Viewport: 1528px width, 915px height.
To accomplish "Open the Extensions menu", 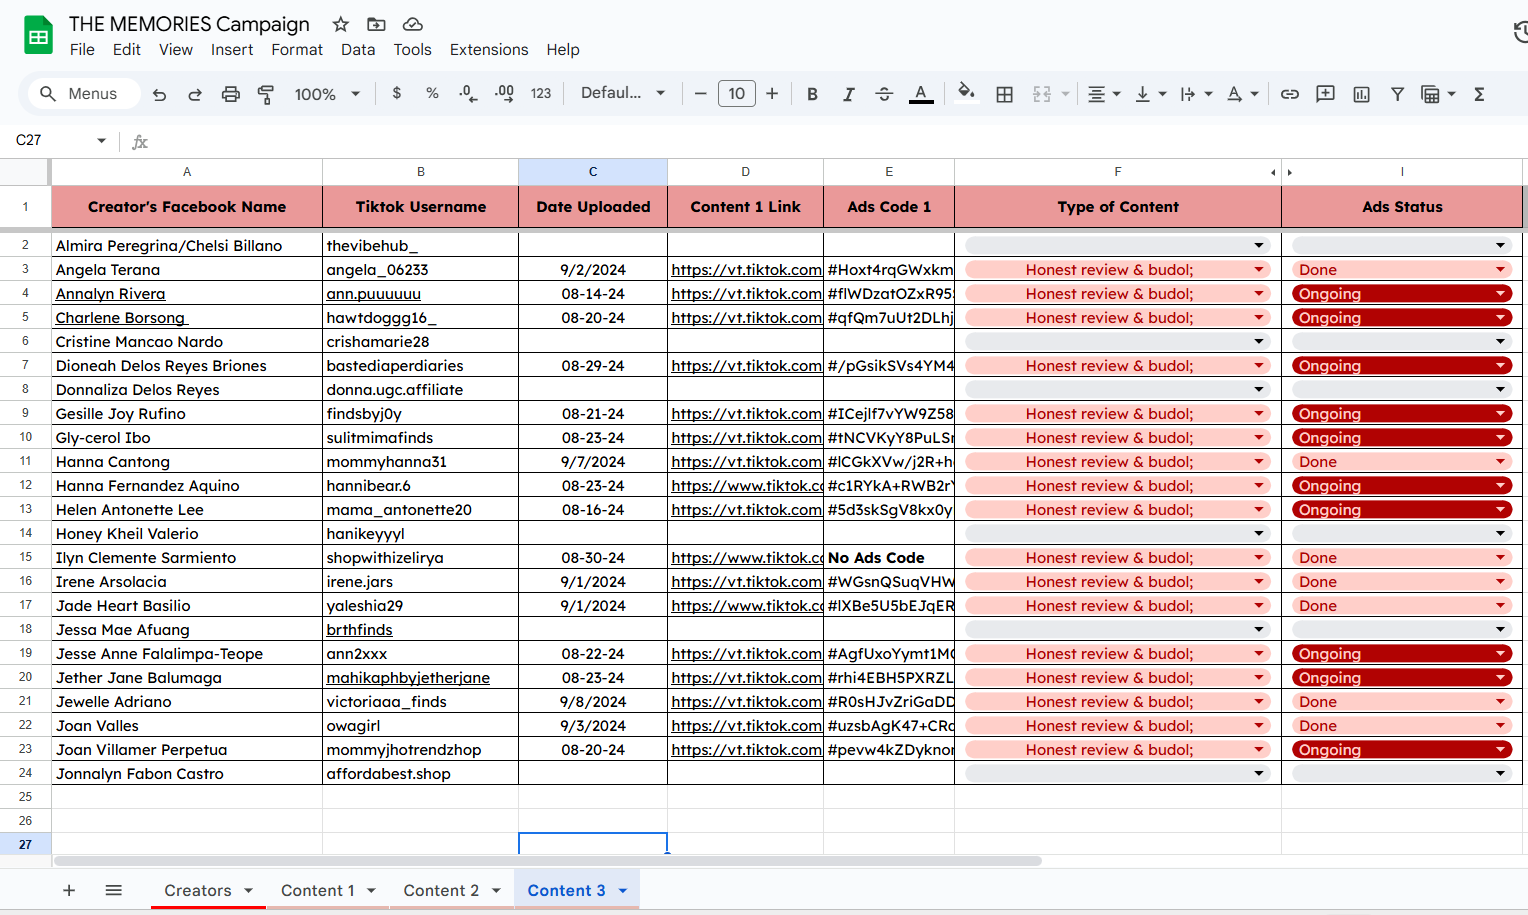I will pos(489,50).
